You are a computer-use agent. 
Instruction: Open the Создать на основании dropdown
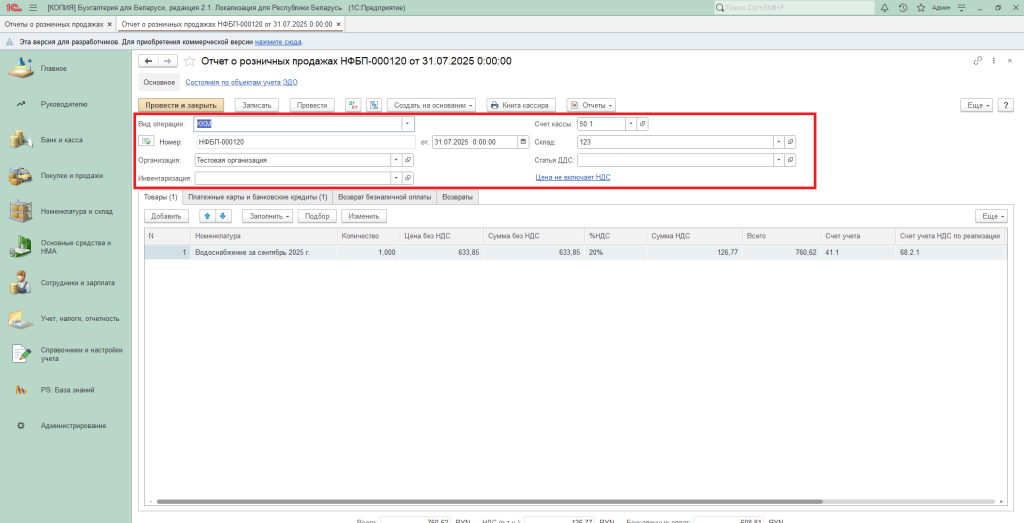tap(433, 105)
